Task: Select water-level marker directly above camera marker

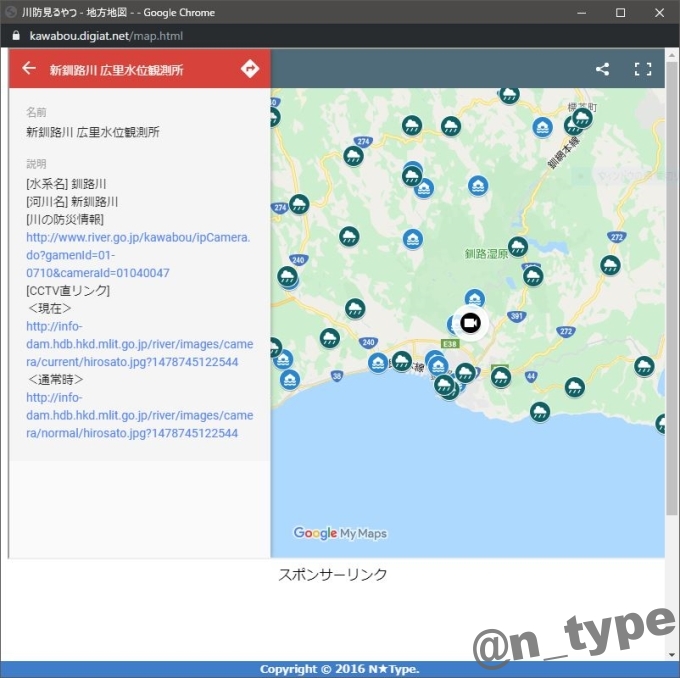Action: [474, 298]
